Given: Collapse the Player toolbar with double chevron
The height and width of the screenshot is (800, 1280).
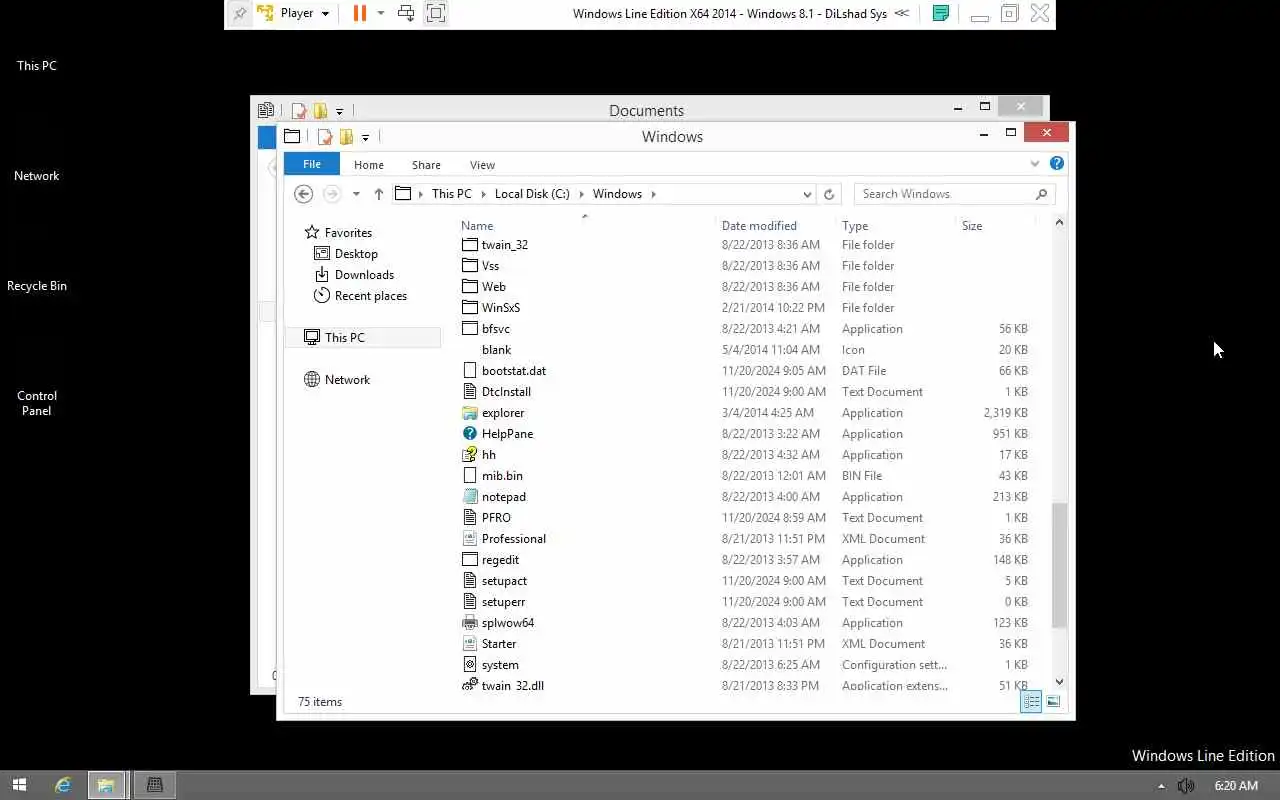Looking at the screenshot, I should pyautogui.click(x=901, y=13).
